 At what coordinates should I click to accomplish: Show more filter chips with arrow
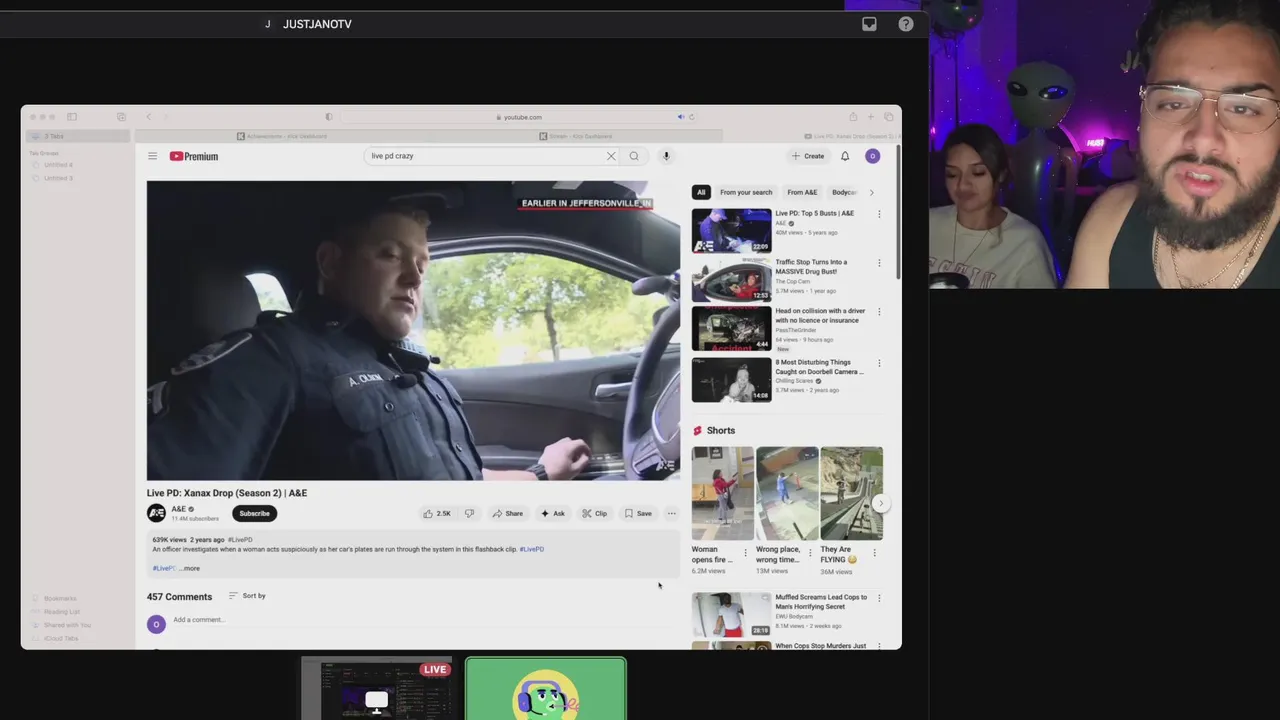(x=871, y=192)
